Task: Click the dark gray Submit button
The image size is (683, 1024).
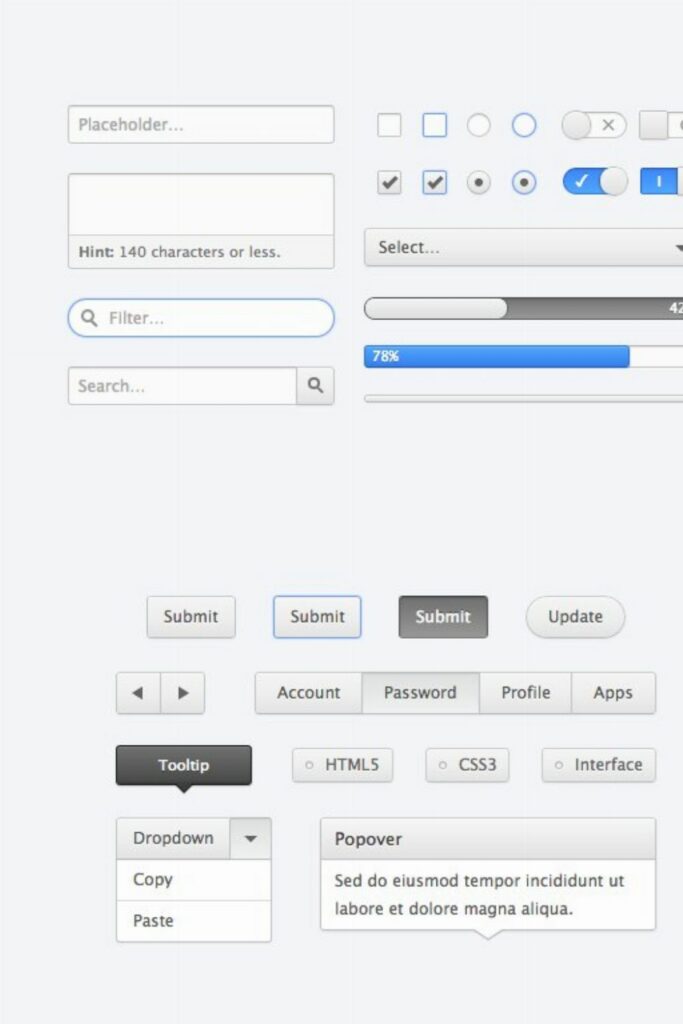Action: click(x=443, y=616)
